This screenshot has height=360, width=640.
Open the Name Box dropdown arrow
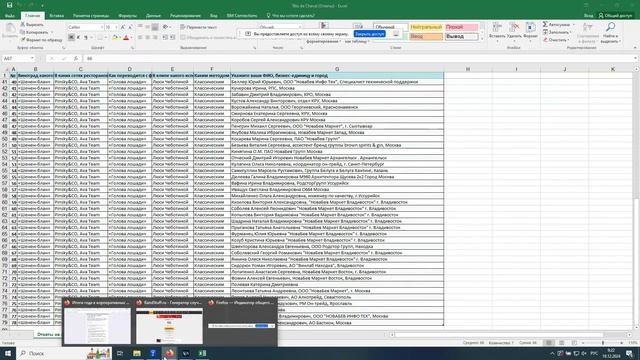(x=32, y=58)
